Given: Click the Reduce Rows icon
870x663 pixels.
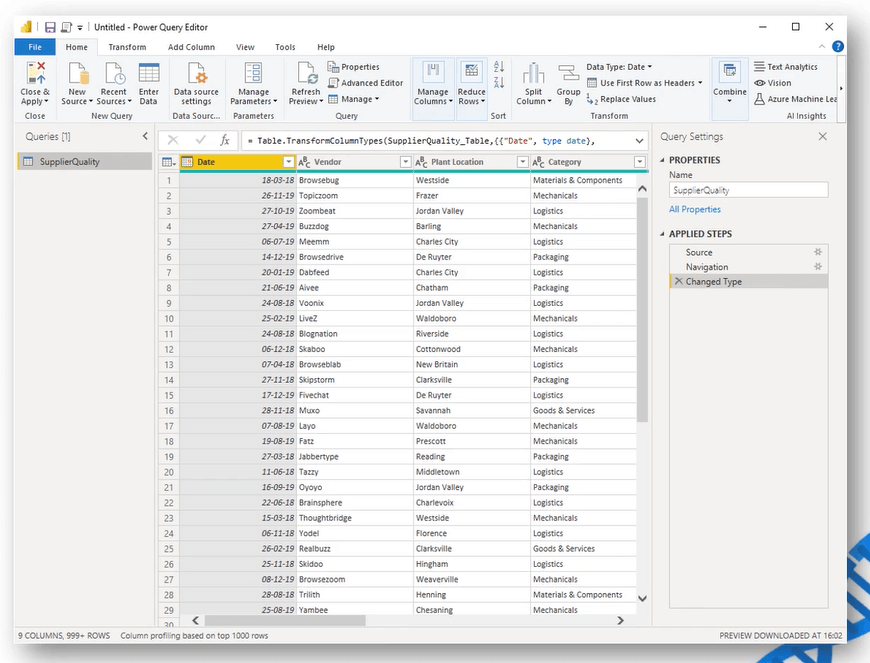Looking at the screenshot, I should pos(472,72).
